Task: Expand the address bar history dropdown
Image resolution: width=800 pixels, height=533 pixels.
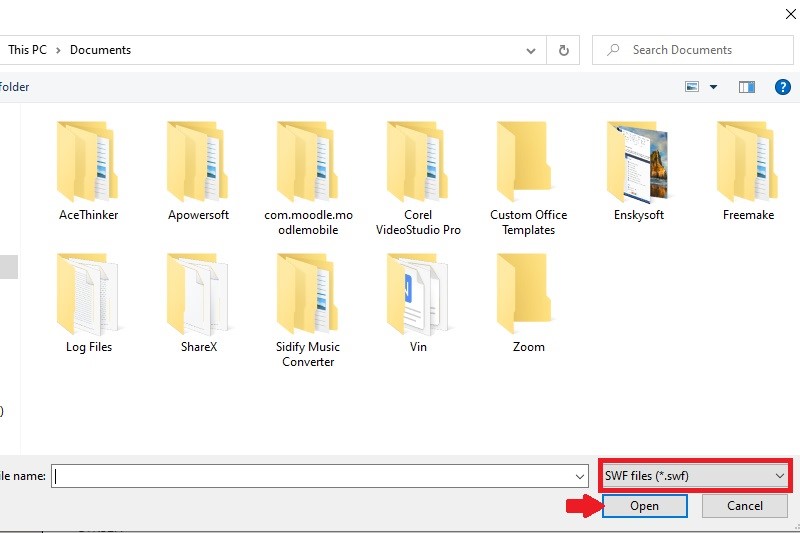Action: pyautogui.click(x=531, y=50)
